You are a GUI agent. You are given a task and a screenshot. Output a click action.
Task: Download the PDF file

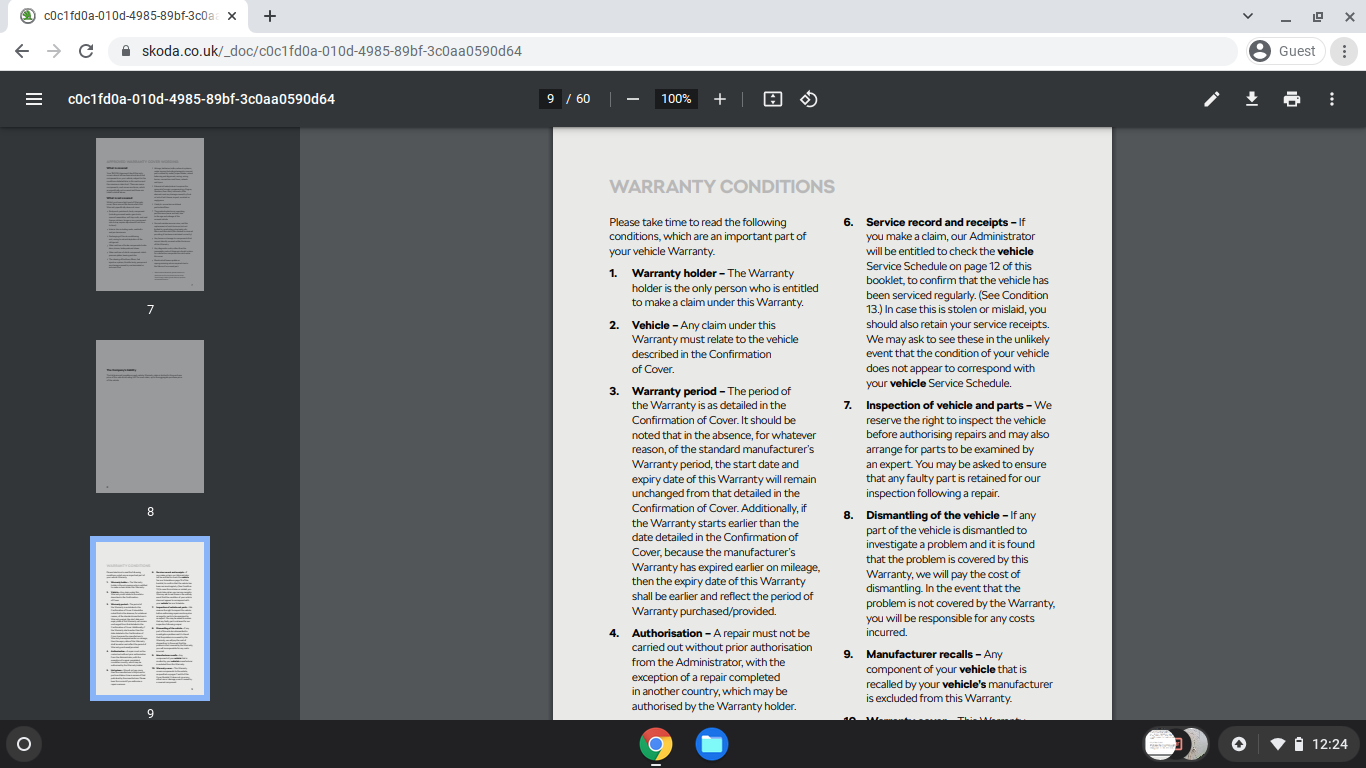[x=1251, y=99]
